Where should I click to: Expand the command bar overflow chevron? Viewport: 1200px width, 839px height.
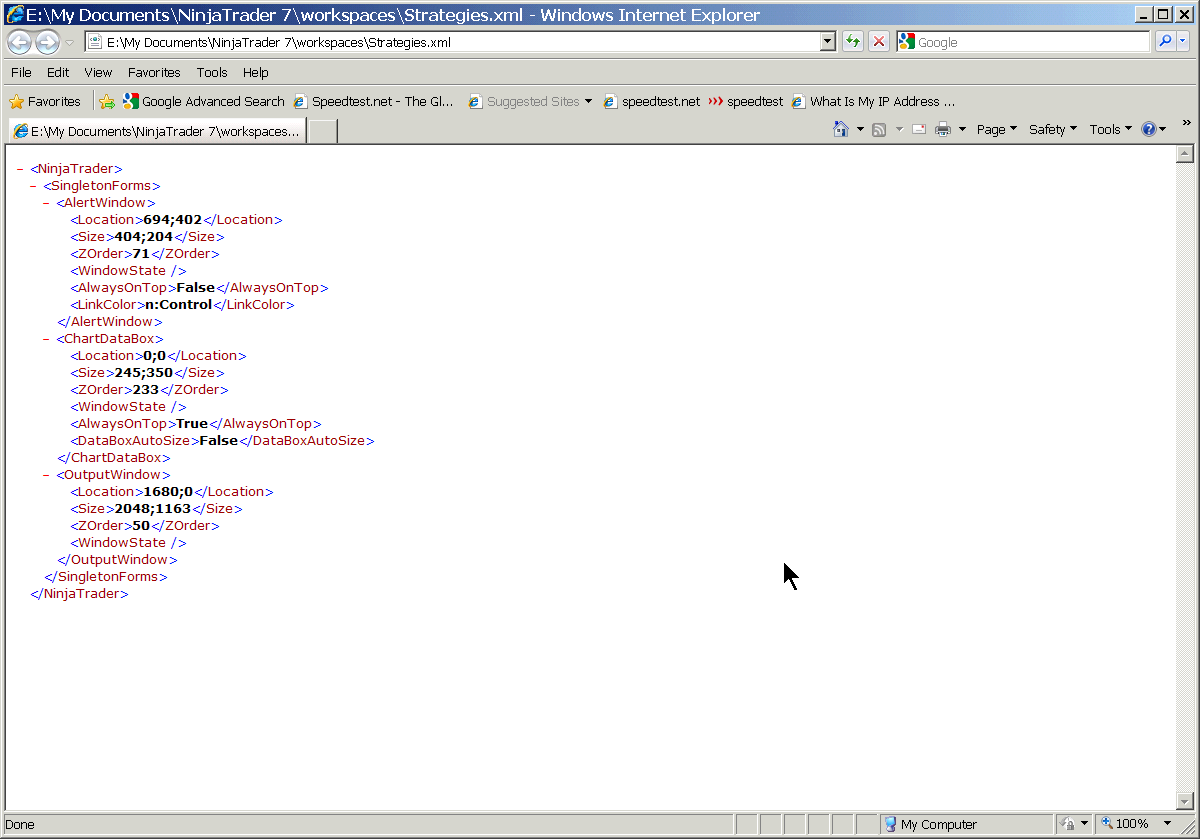[1187, 122]
